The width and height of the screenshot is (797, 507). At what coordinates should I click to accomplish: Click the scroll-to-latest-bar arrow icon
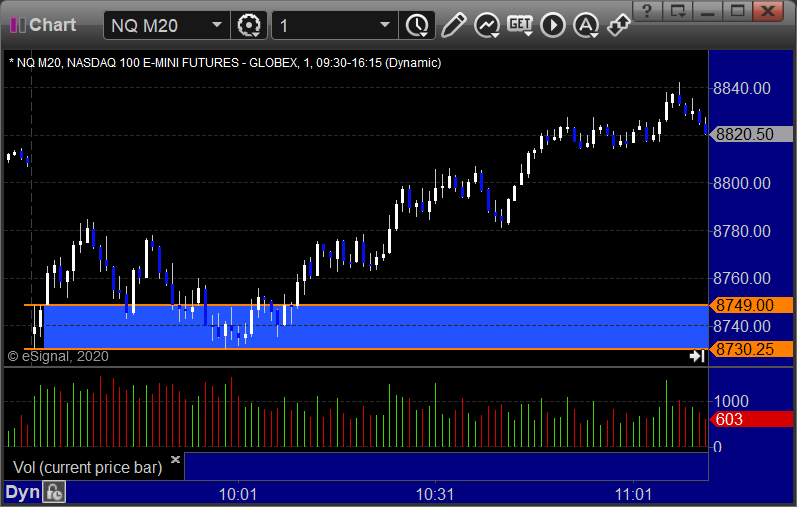click(x=697, y=356)
